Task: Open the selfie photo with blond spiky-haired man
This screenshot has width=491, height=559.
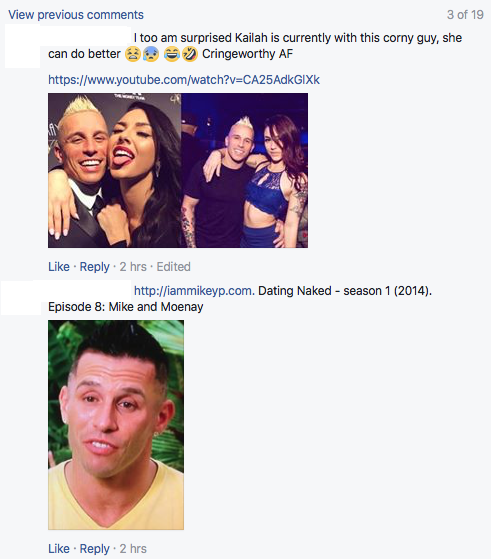Action: (114, 170)
